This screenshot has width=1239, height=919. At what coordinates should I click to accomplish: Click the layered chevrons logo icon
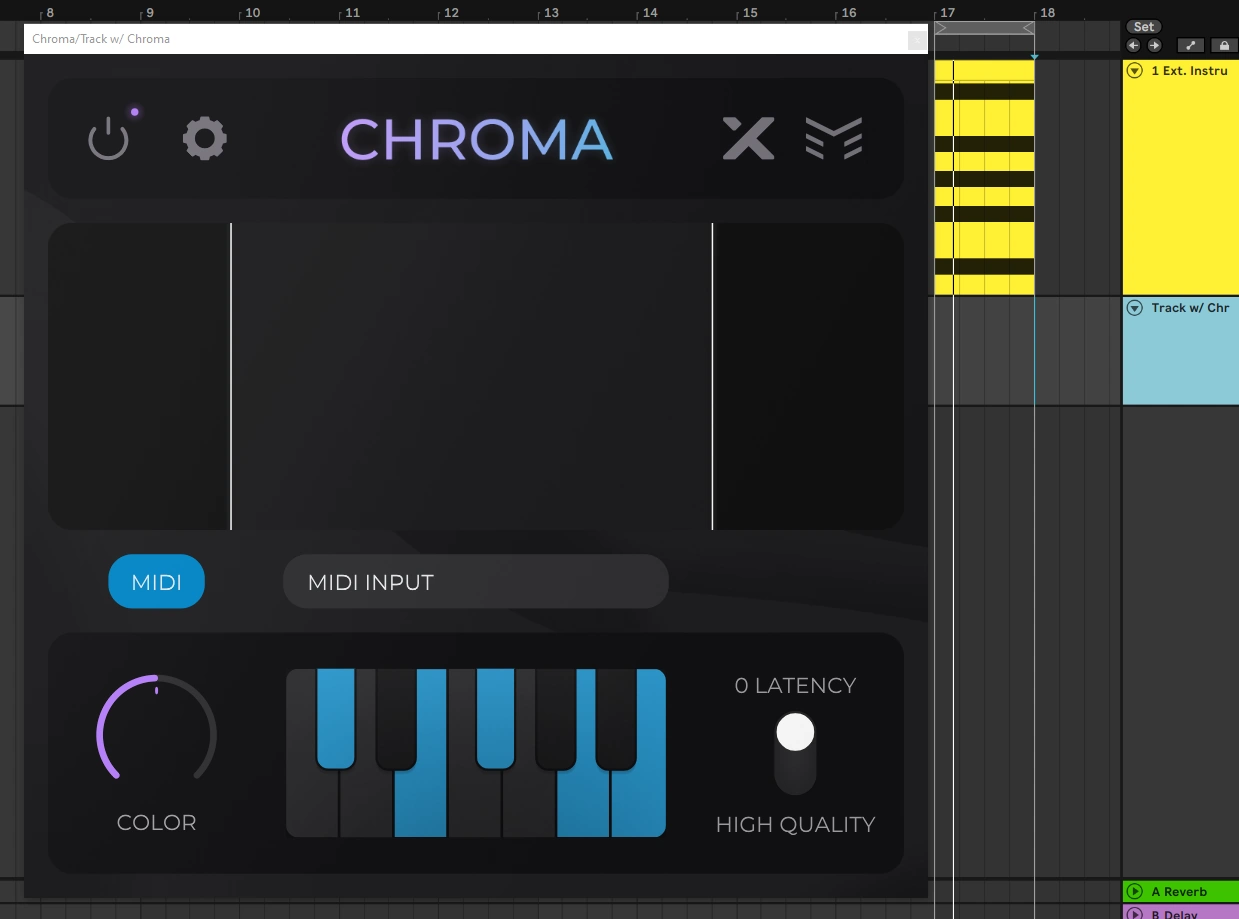(834, 139)
